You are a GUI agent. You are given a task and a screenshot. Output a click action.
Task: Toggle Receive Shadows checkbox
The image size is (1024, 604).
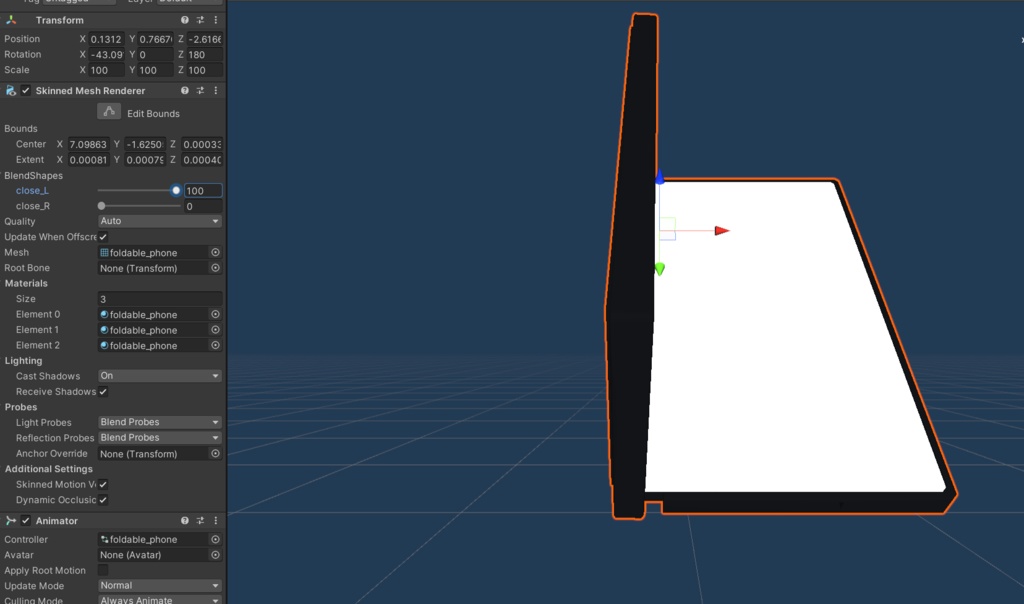click(101, 391)
